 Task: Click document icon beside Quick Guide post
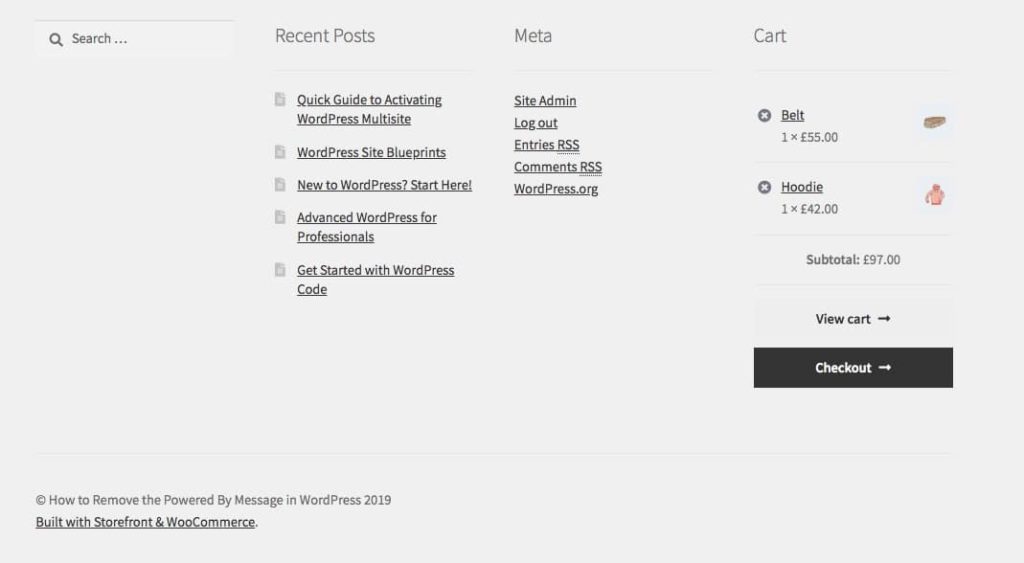tap(280, 100)
